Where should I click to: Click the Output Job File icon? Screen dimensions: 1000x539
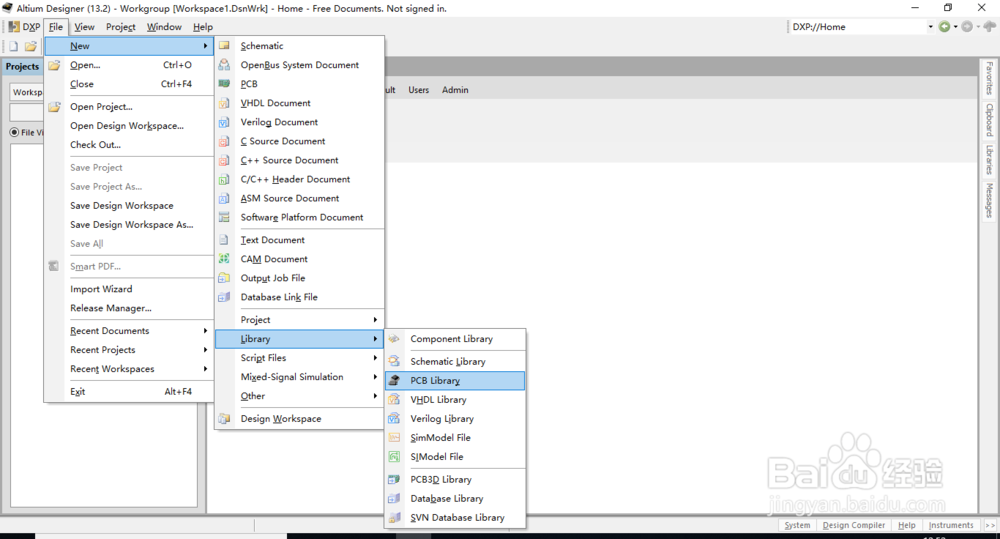tap(224, 278)
